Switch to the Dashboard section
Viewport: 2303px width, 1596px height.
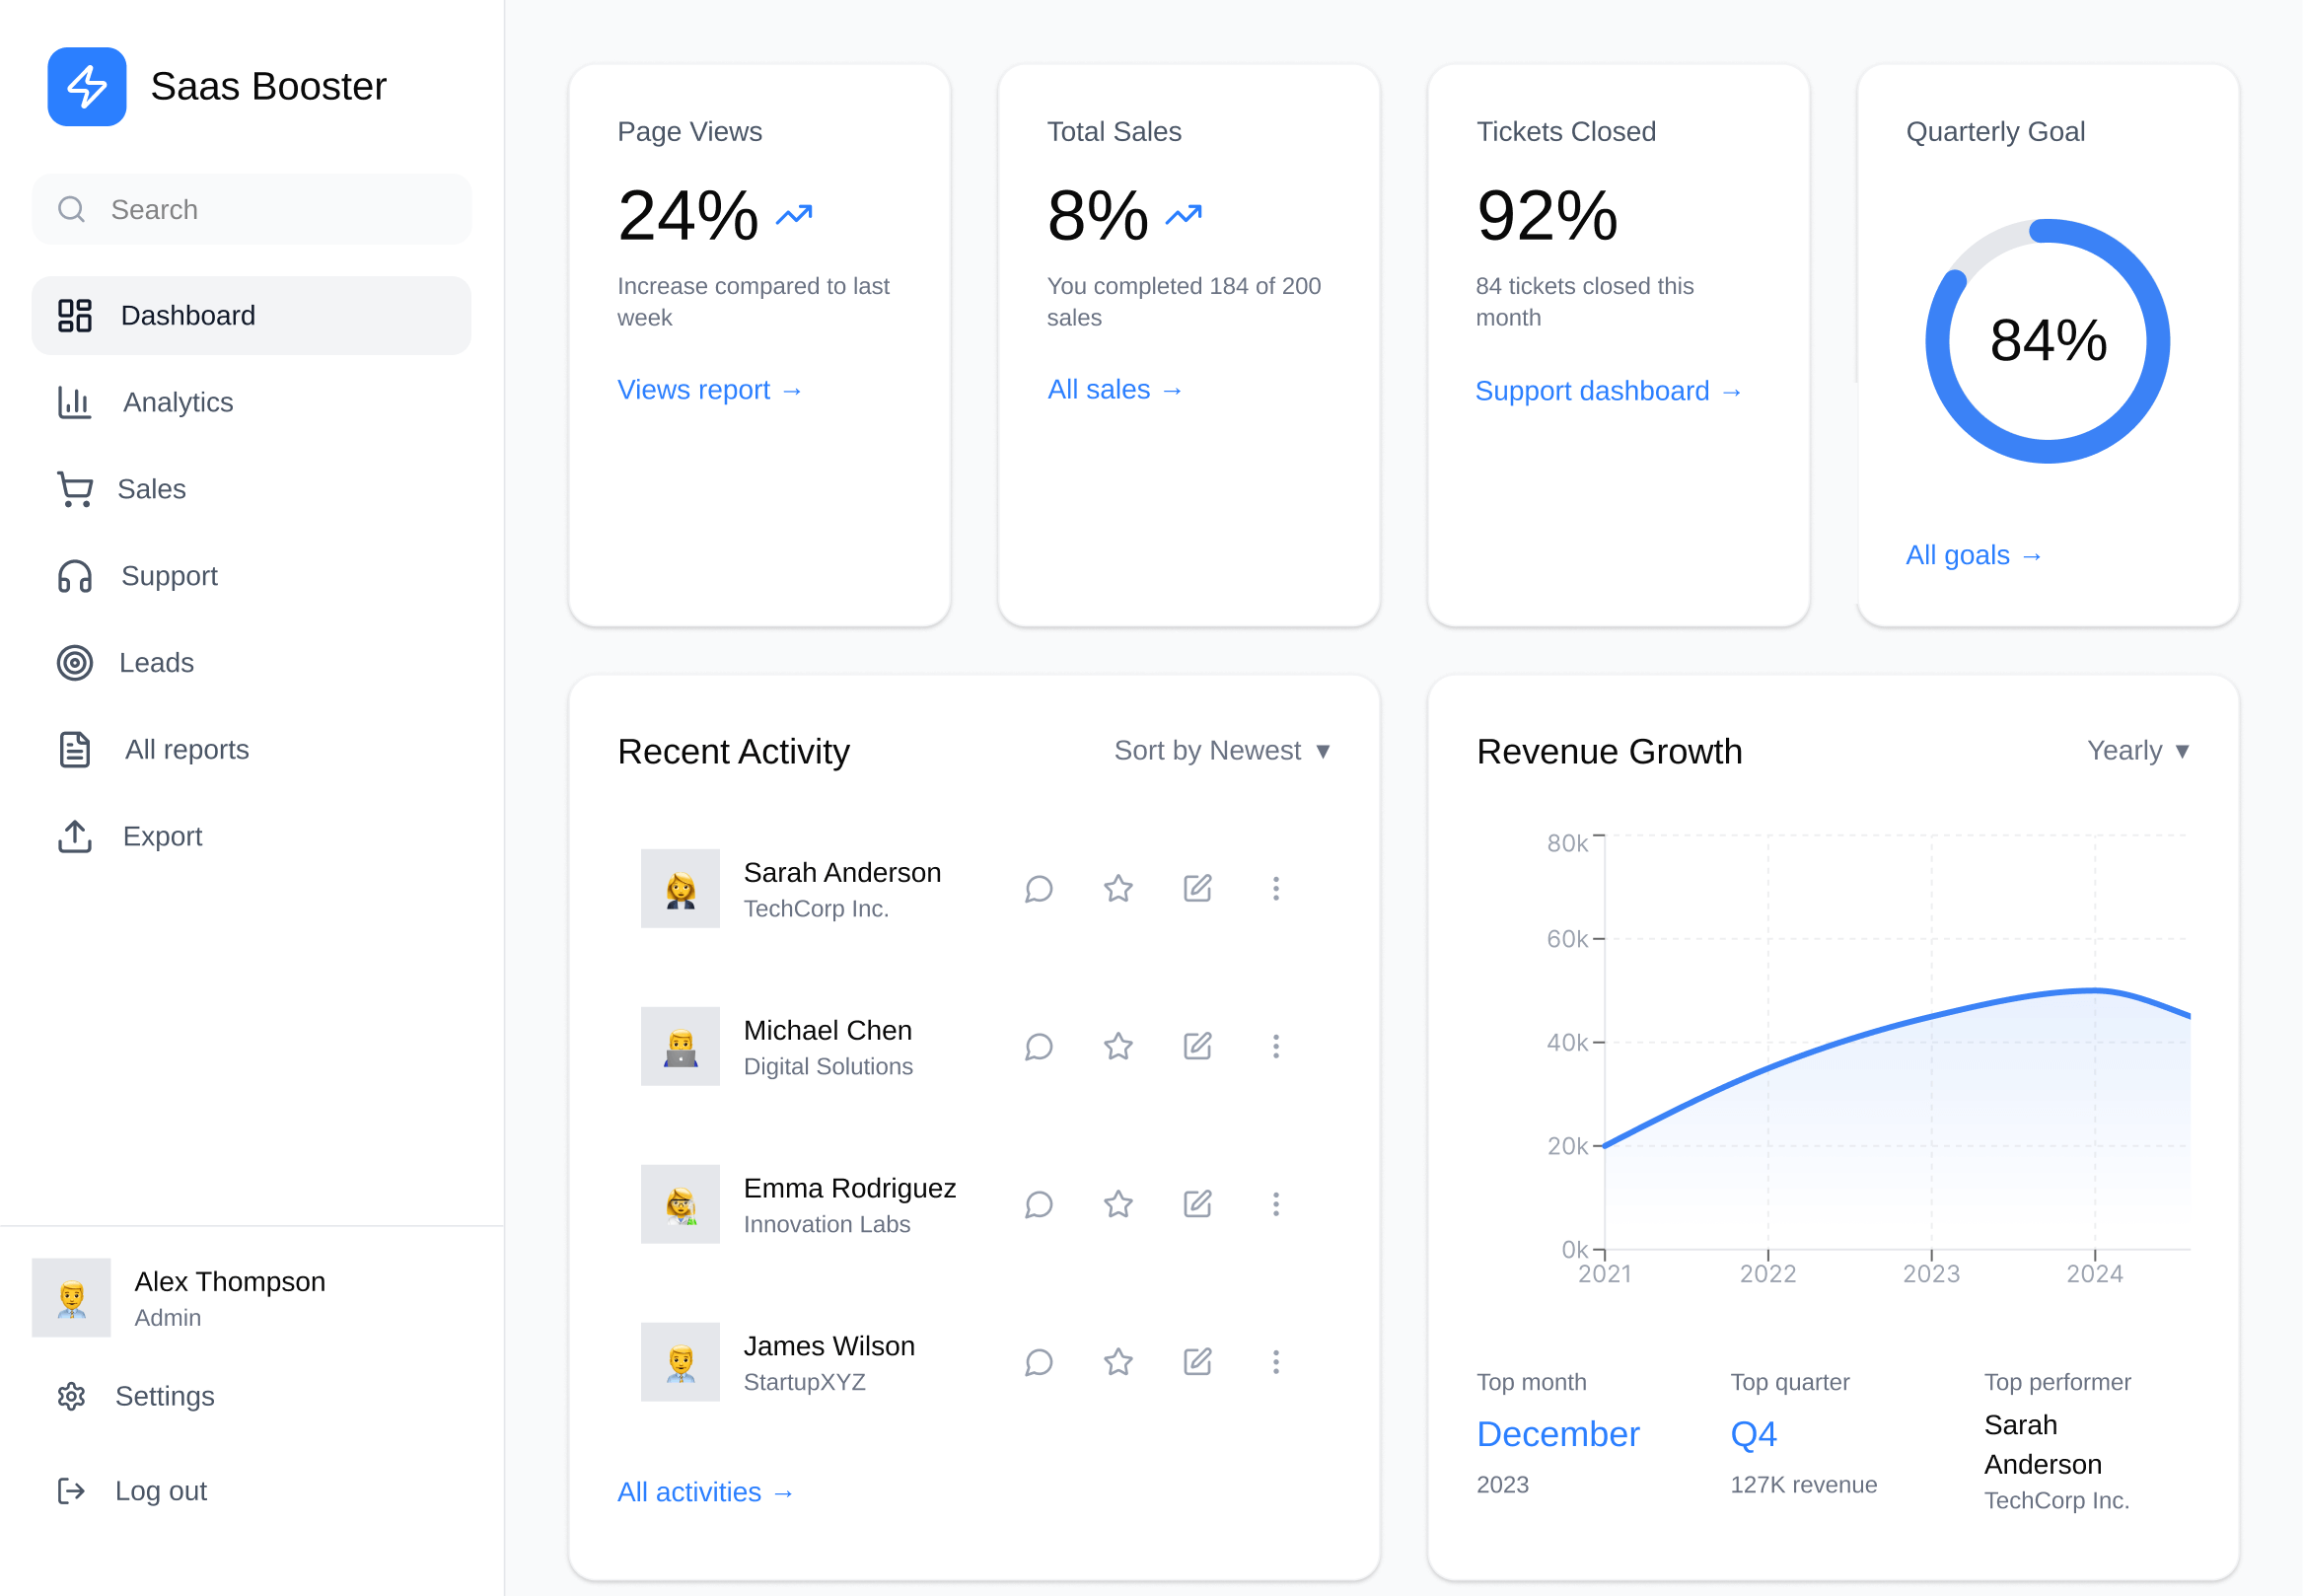tap(188, 315)
